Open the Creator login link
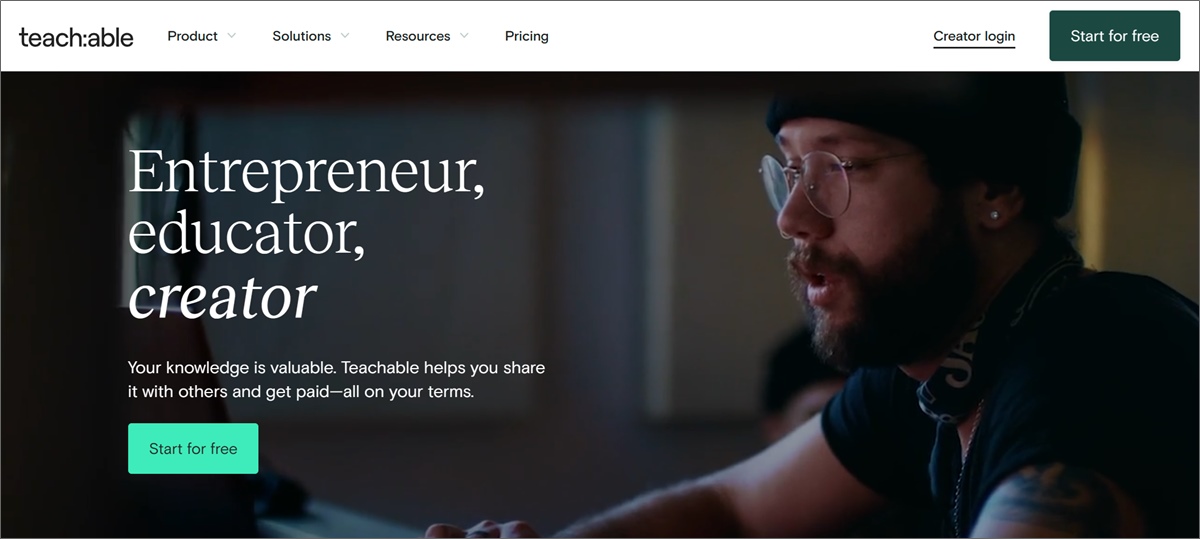 coord(974,36)
